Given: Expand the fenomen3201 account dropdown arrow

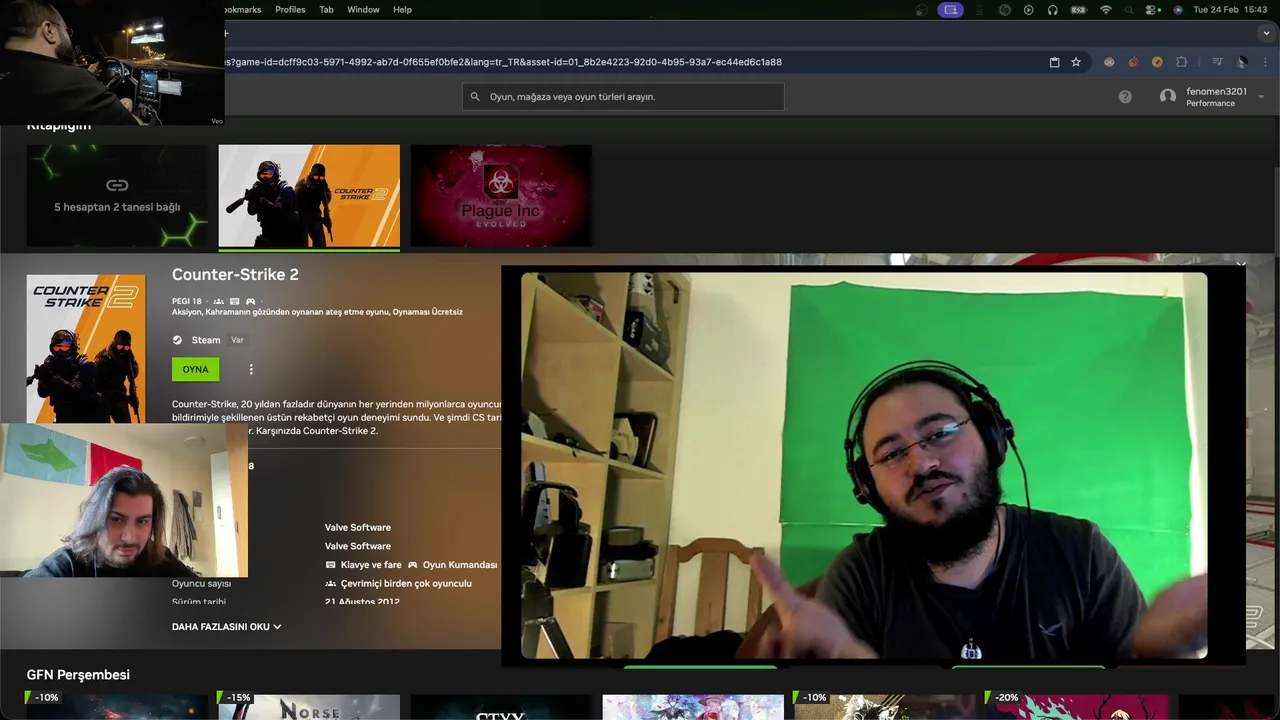Looking at the screenshot, I should 1261,97.
